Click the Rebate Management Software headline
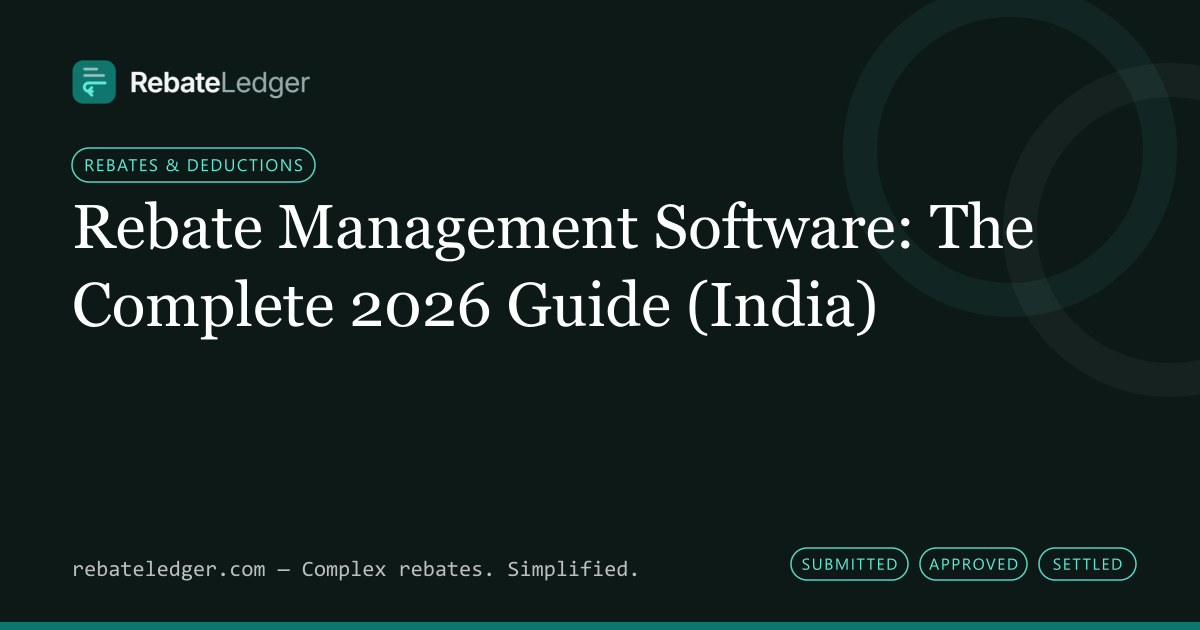 [553, 268]
